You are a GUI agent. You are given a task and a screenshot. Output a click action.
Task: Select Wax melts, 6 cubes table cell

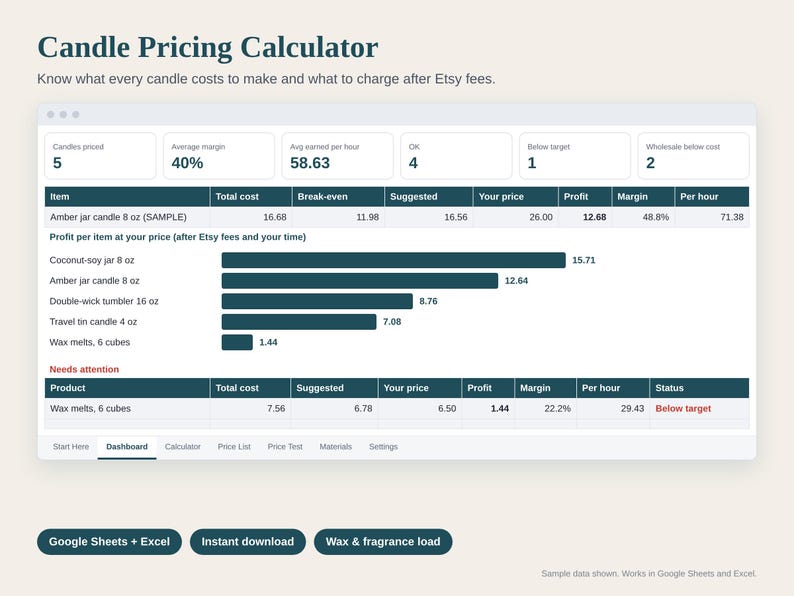coord(127,409)
